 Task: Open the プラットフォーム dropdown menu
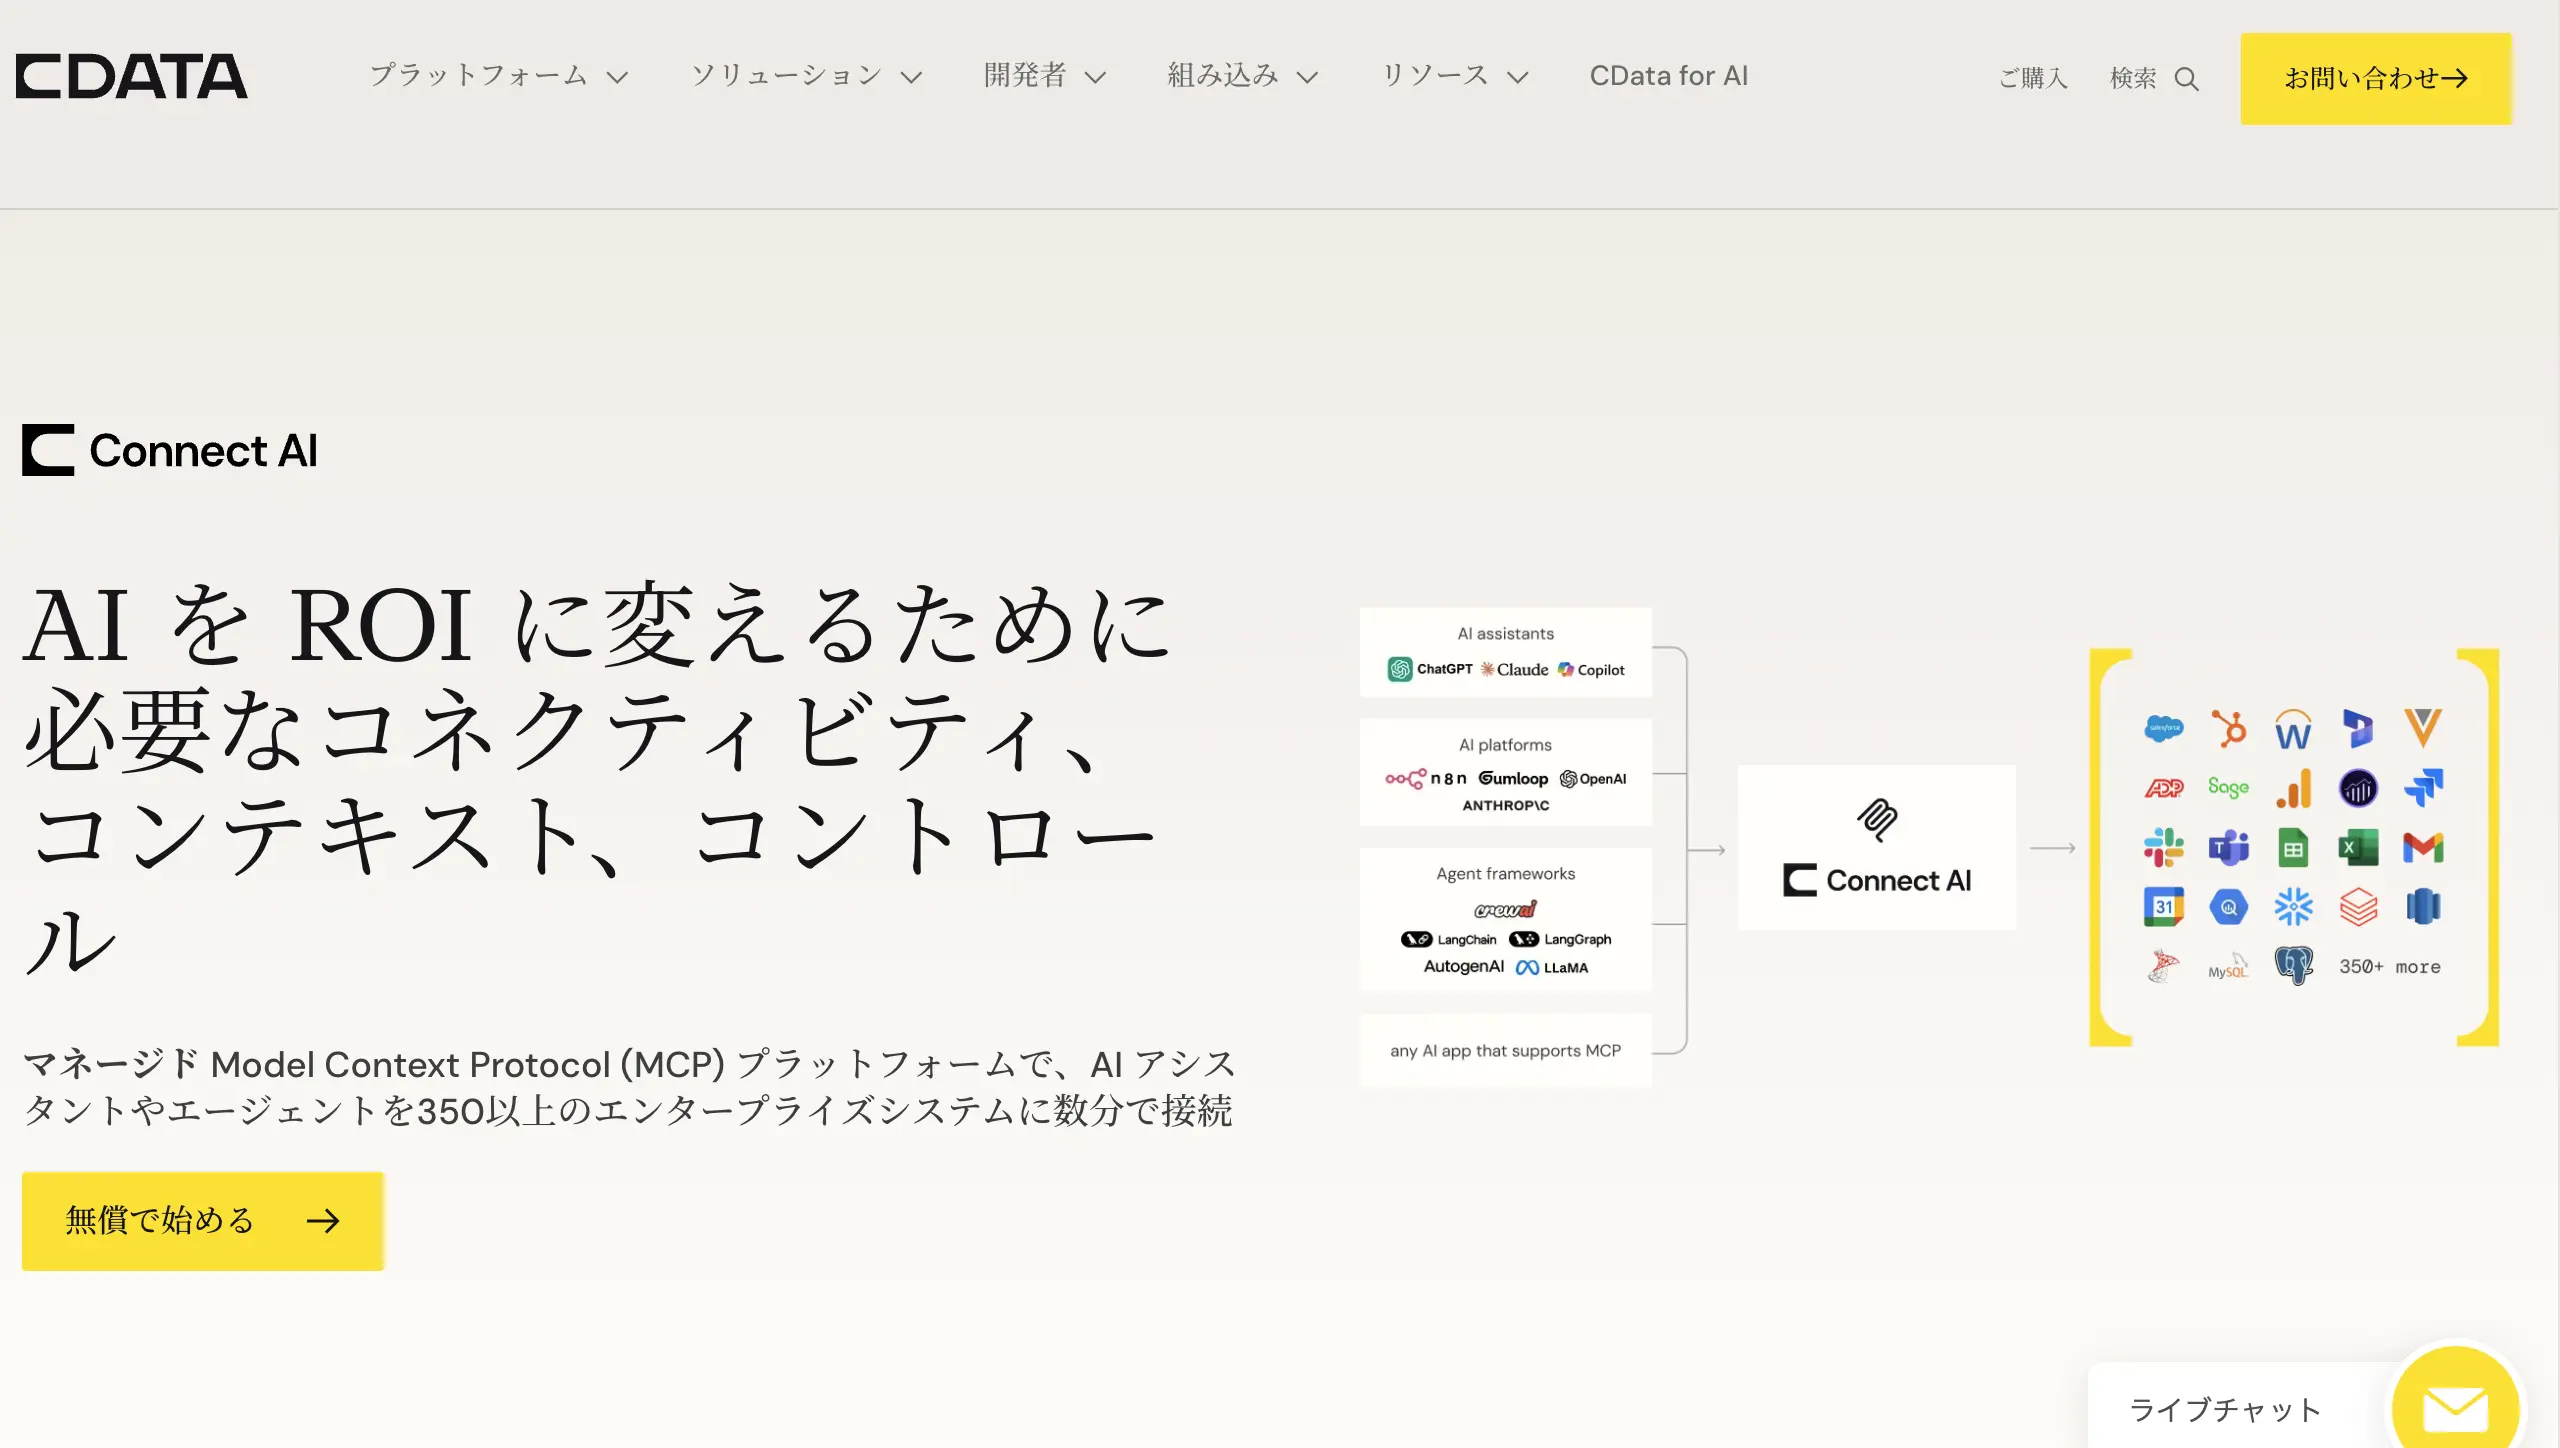[499, 76]
